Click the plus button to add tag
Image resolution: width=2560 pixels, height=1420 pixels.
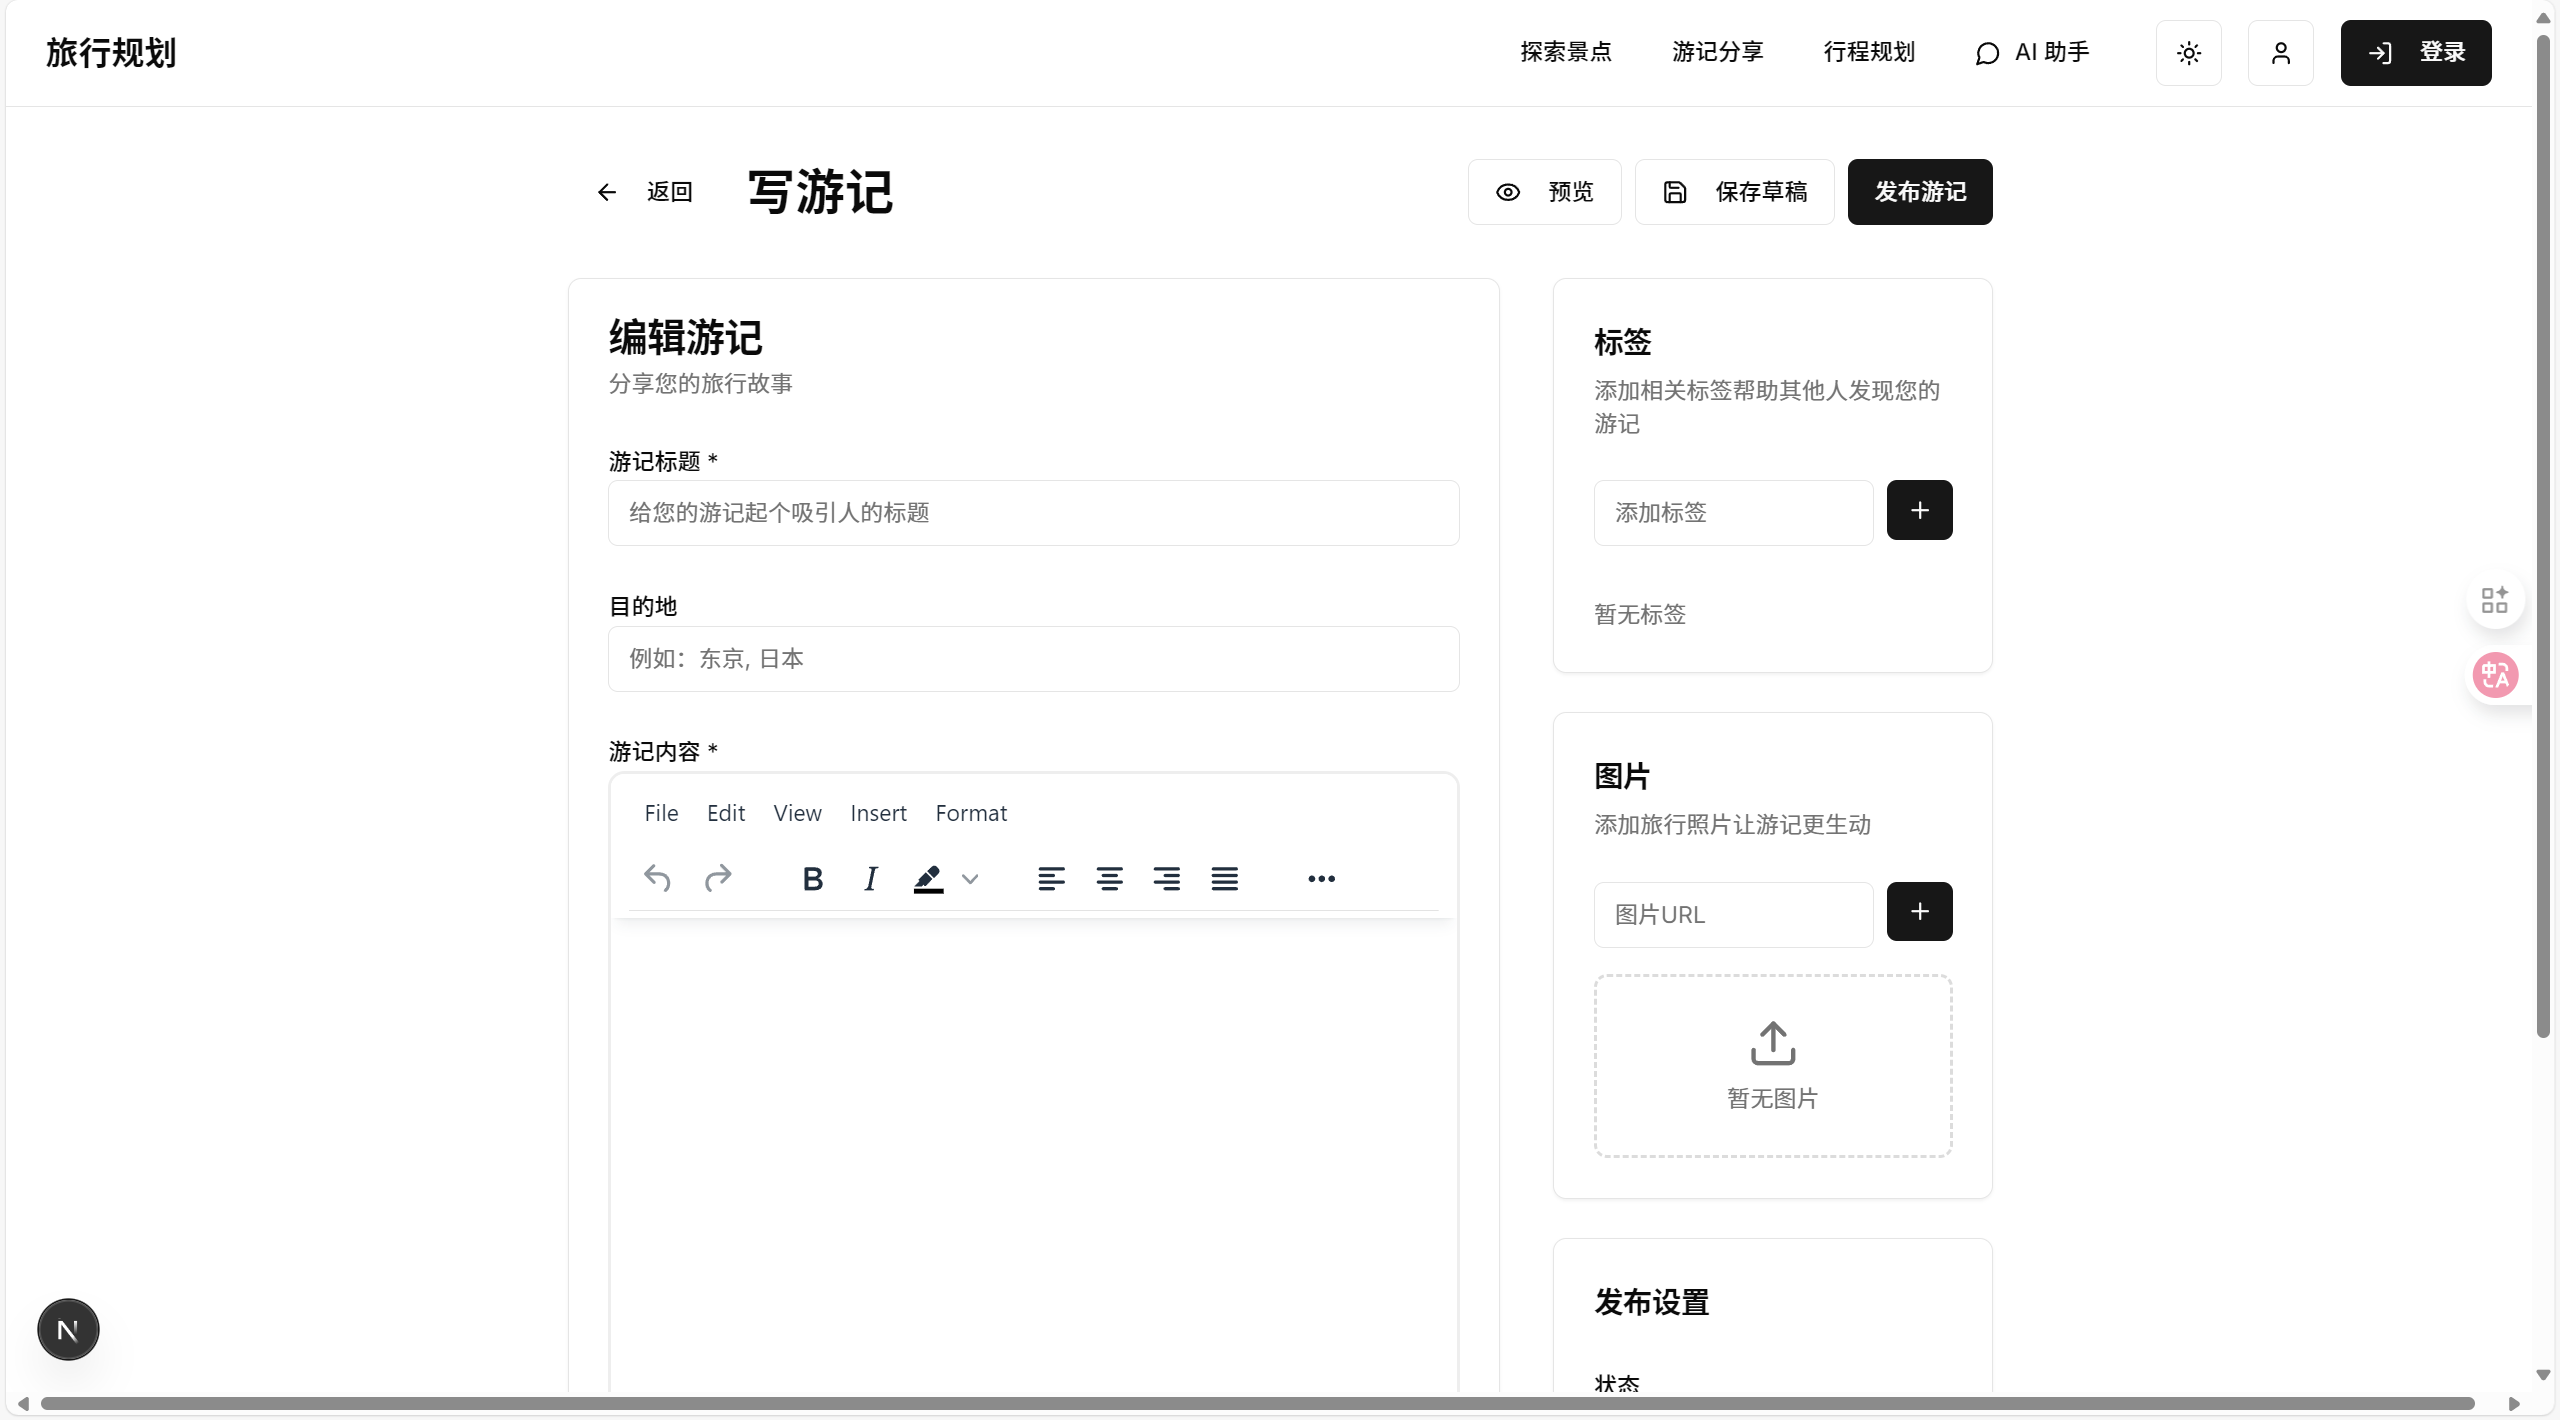click(1919, 510)
